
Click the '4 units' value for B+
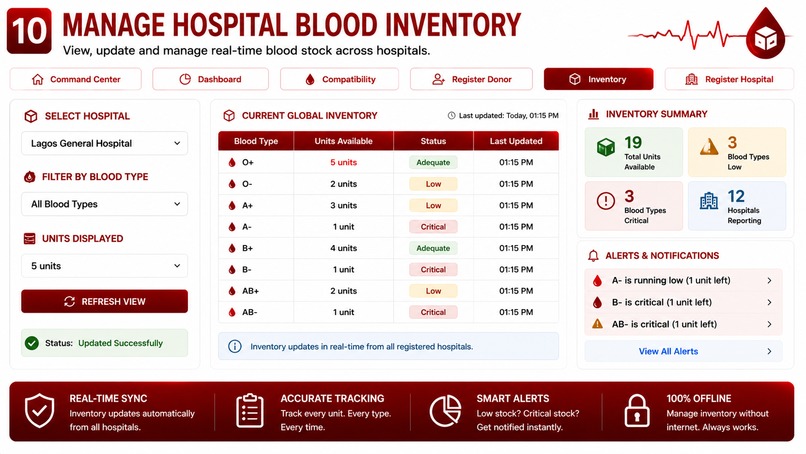tap(343, 248)
